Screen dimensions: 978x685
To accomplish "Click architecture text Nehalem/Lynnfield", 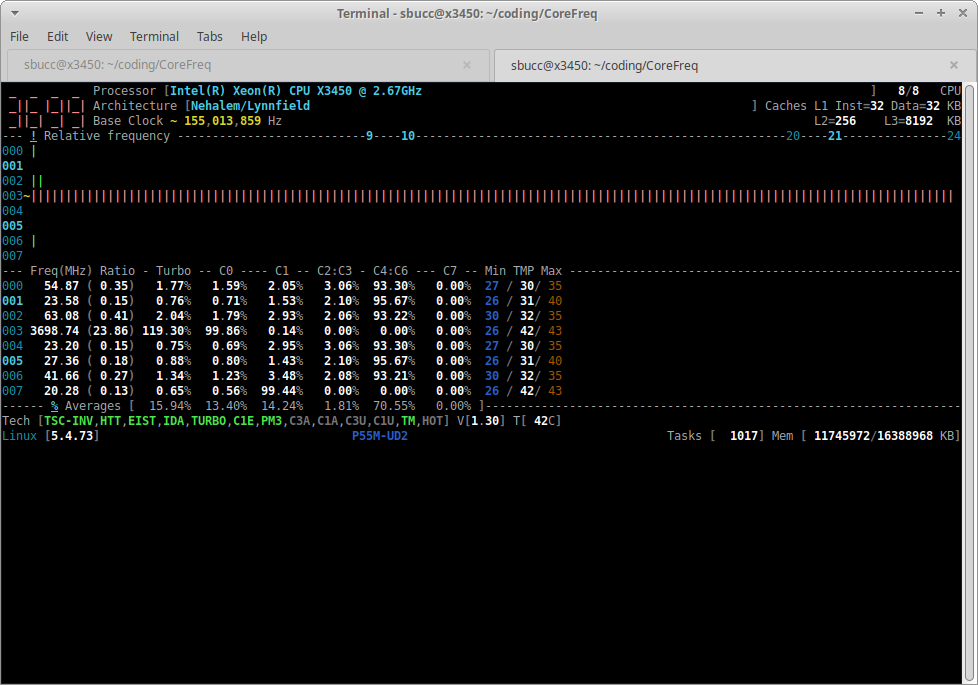I will (250, 106).
